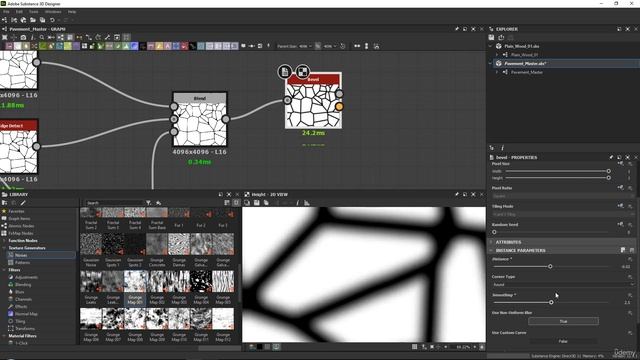Open Blending filter category
The height and width of the screenshot is (360, 640).
(x=23, y=285)
